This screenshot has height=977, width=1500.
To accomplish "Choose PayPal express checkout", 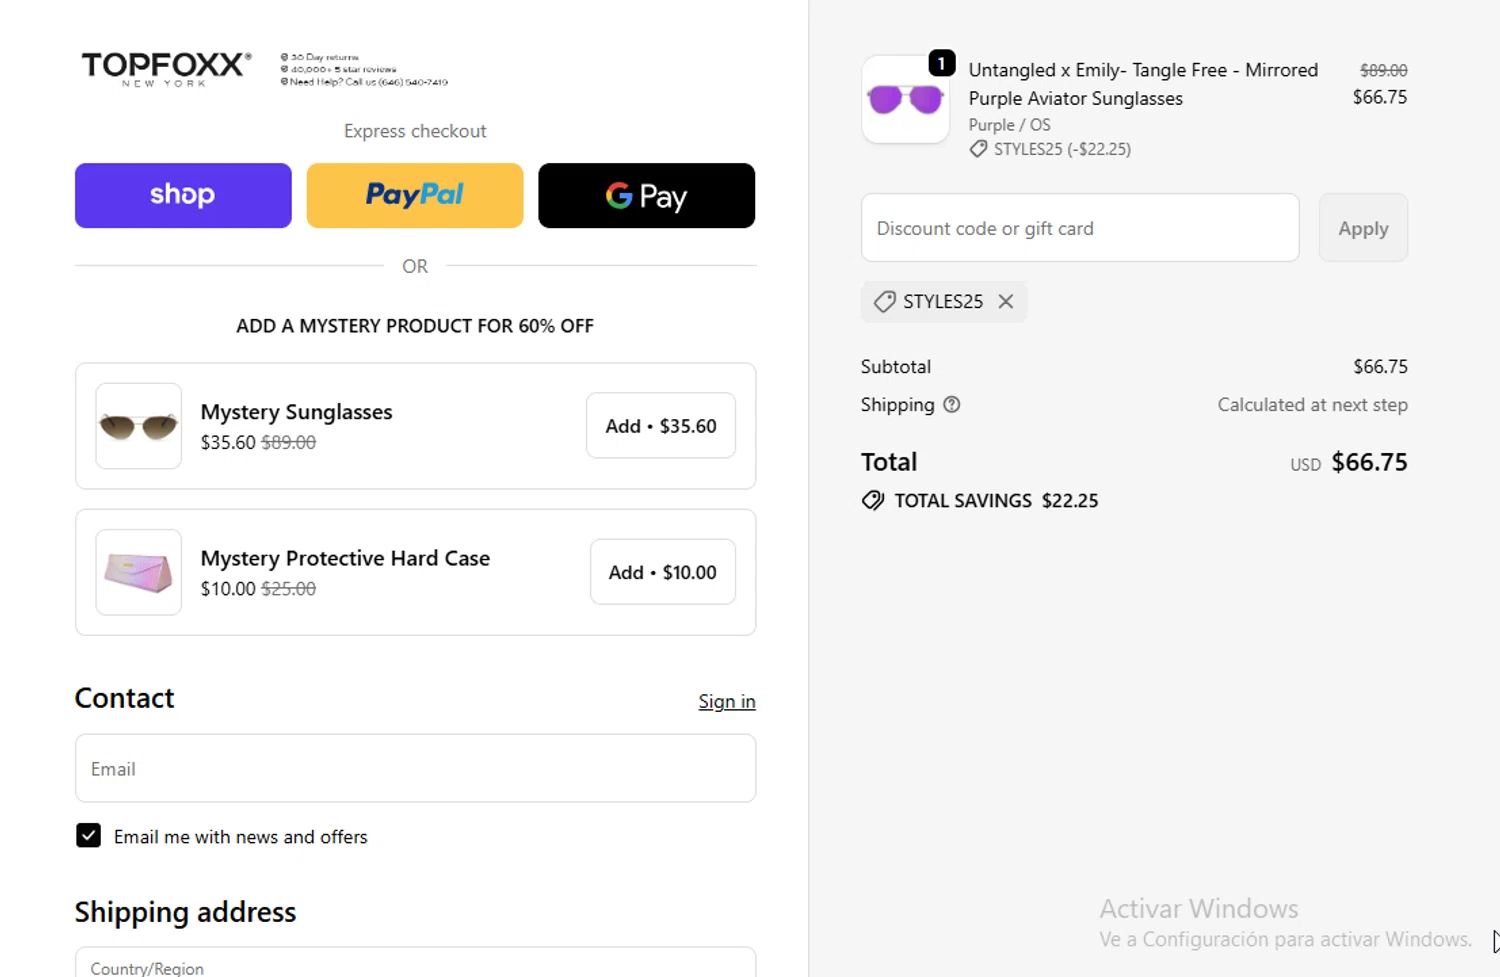I will click(415, 195).
